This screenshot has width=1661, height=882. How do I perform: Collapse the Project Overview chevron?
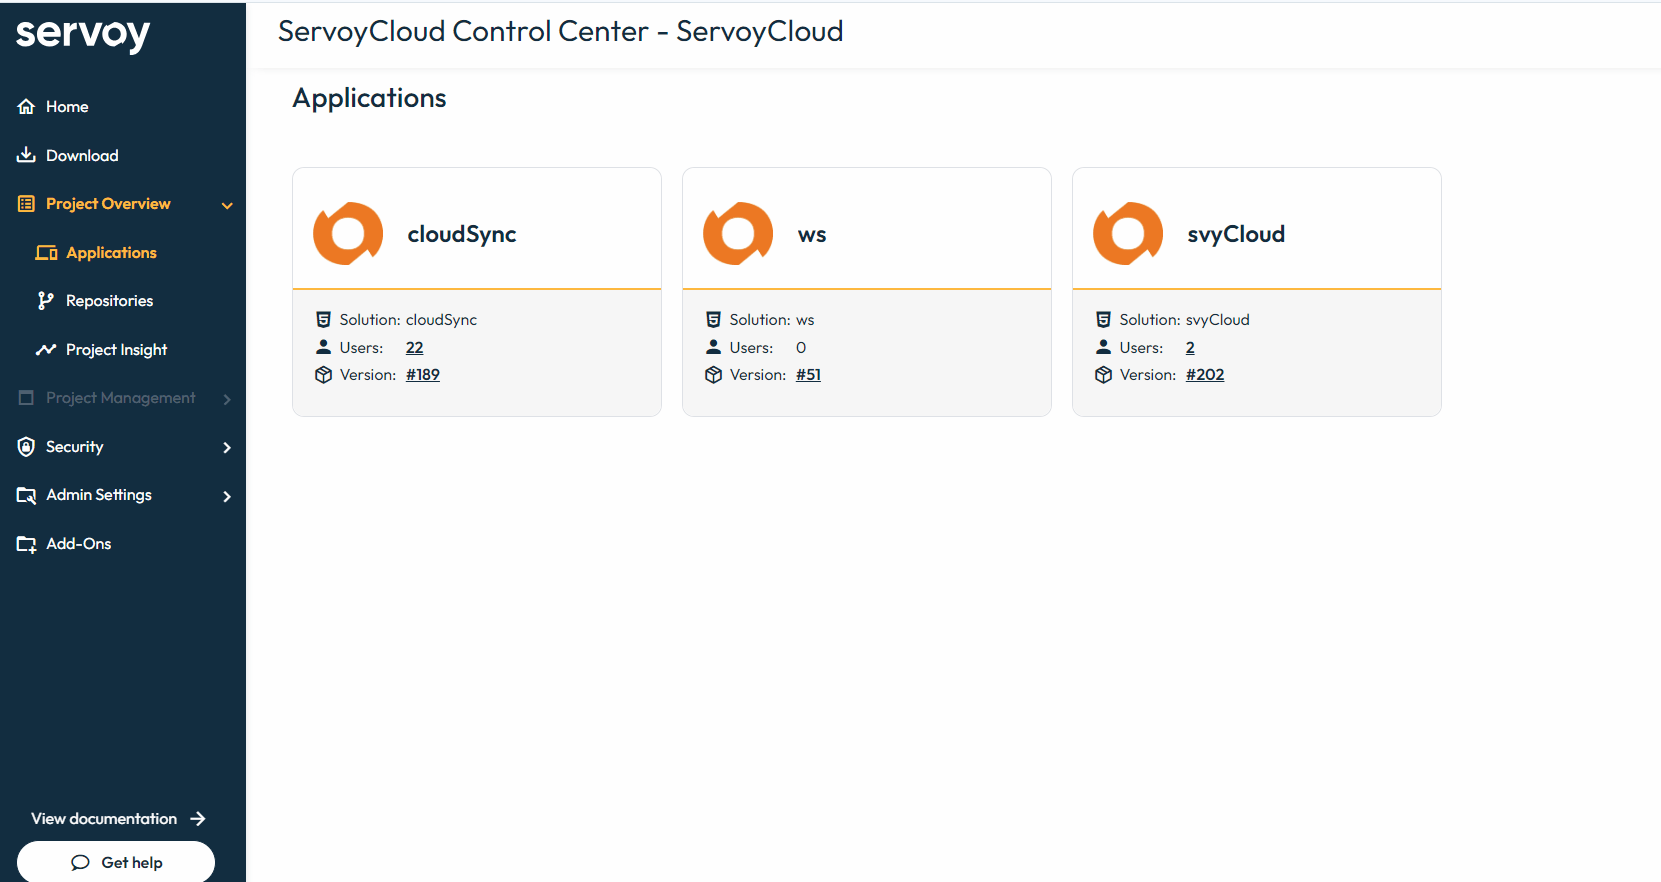coord(227,205)
